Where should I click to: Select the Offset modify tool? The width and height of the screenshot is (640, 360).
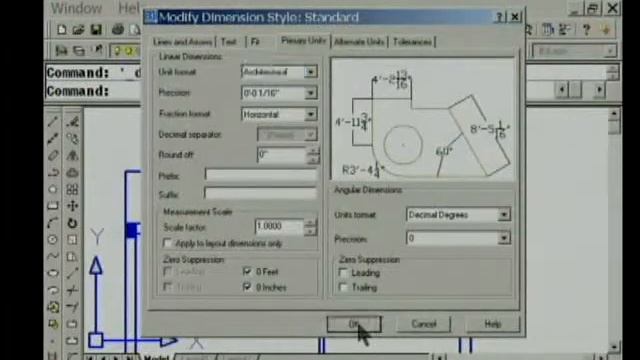(x=72, y=172)
